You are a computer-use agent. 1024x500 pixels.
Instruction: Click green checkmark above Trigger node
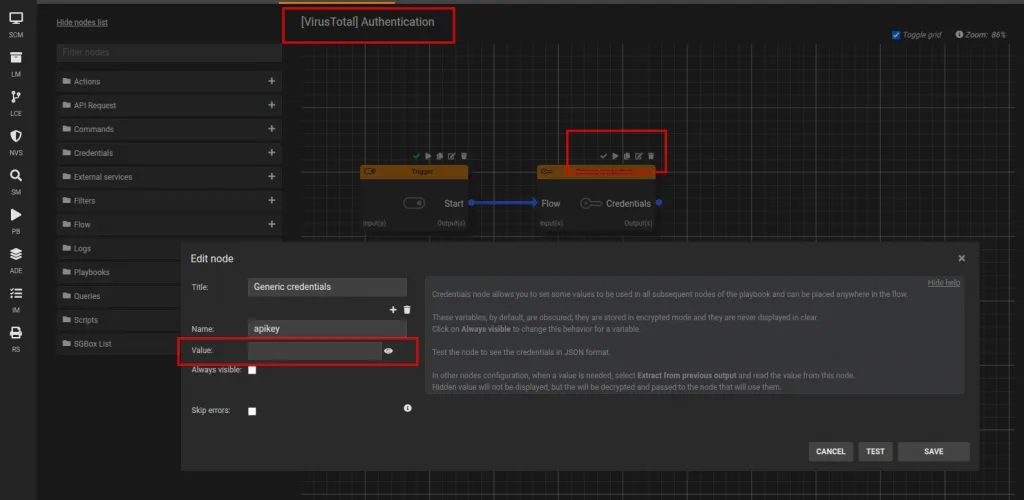coord(416,156)
